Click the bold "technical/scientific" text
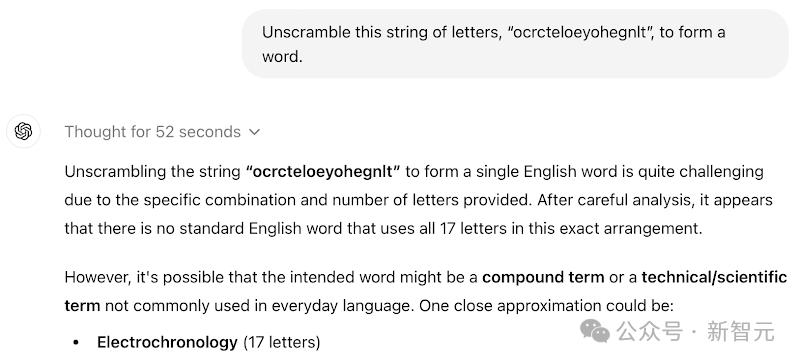This screenshot has height=363, width=800. (x=714, y=277)
